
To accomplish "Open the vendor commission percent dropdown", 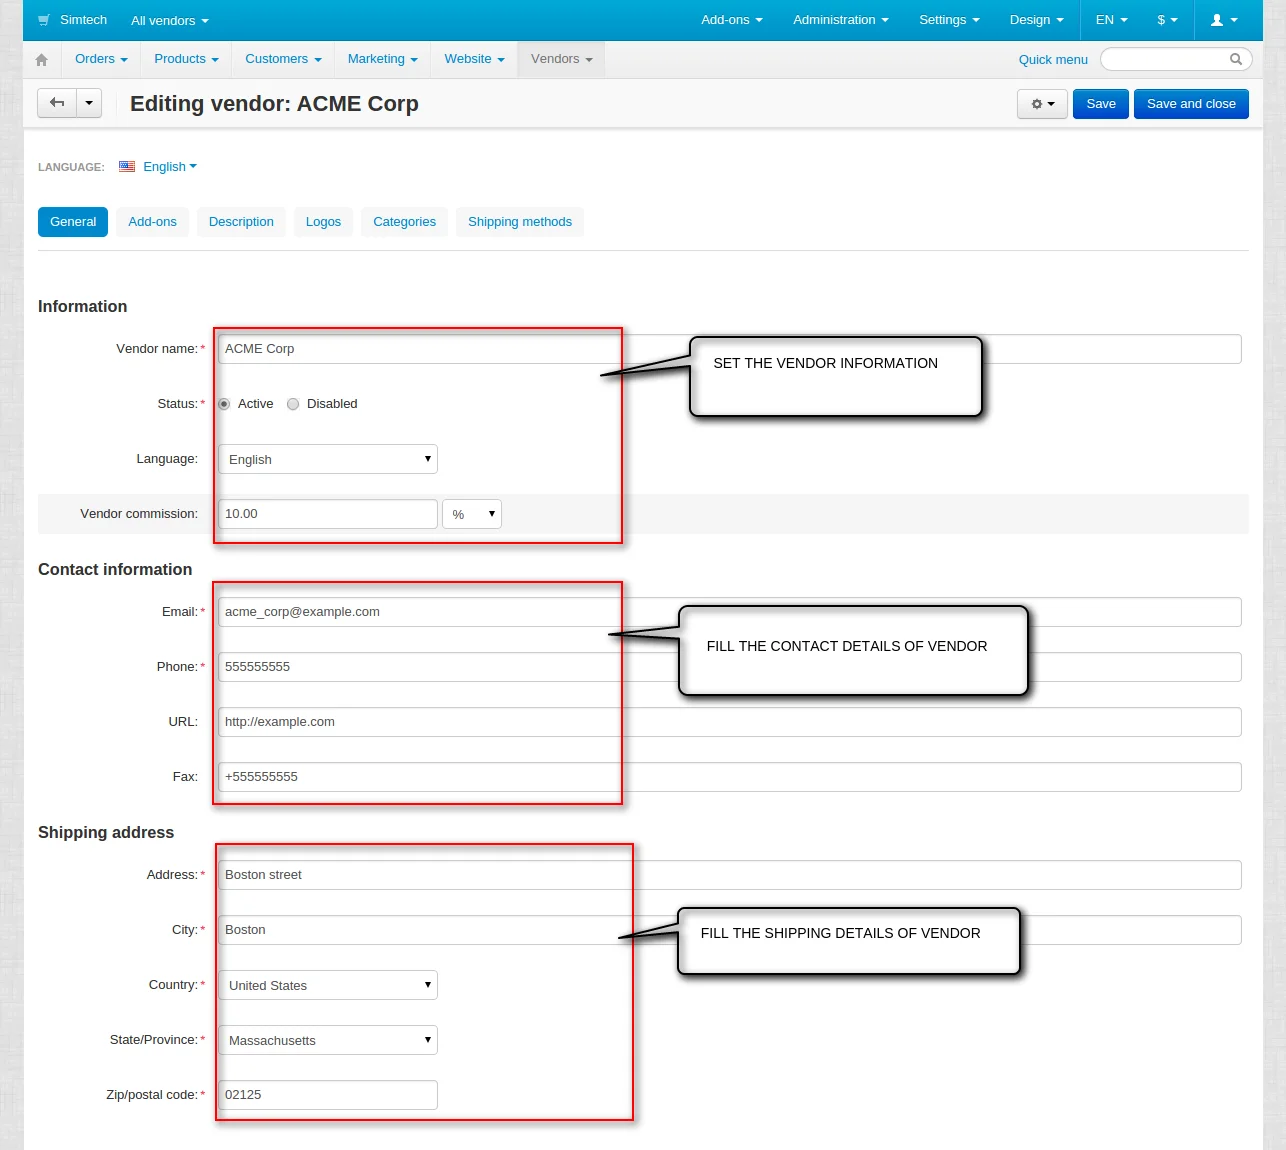I will tap(472, 514).
